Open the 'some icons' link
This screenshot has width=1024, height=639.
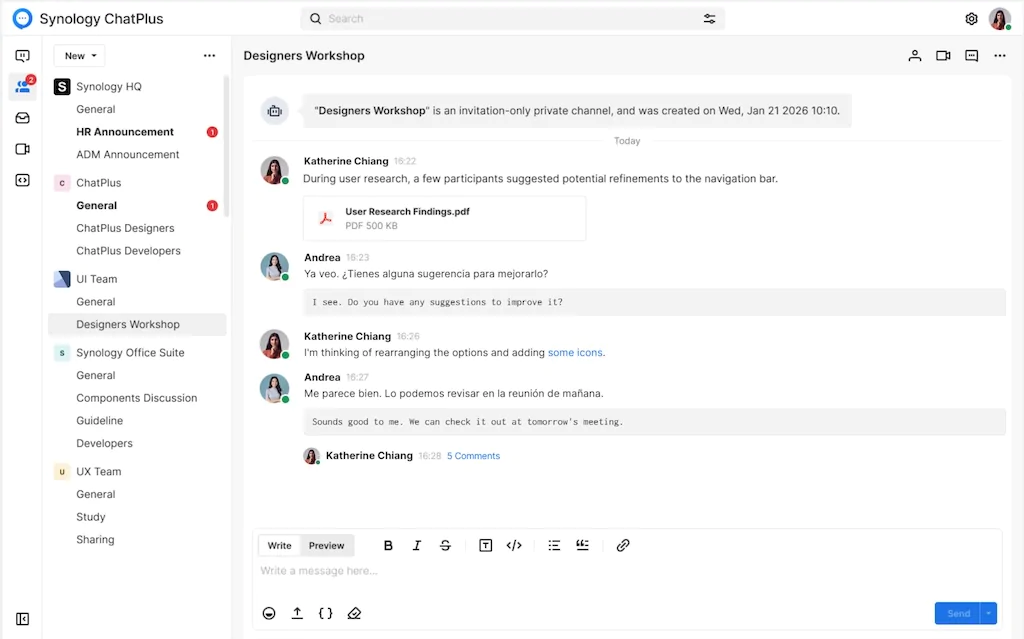pos(575,353)
